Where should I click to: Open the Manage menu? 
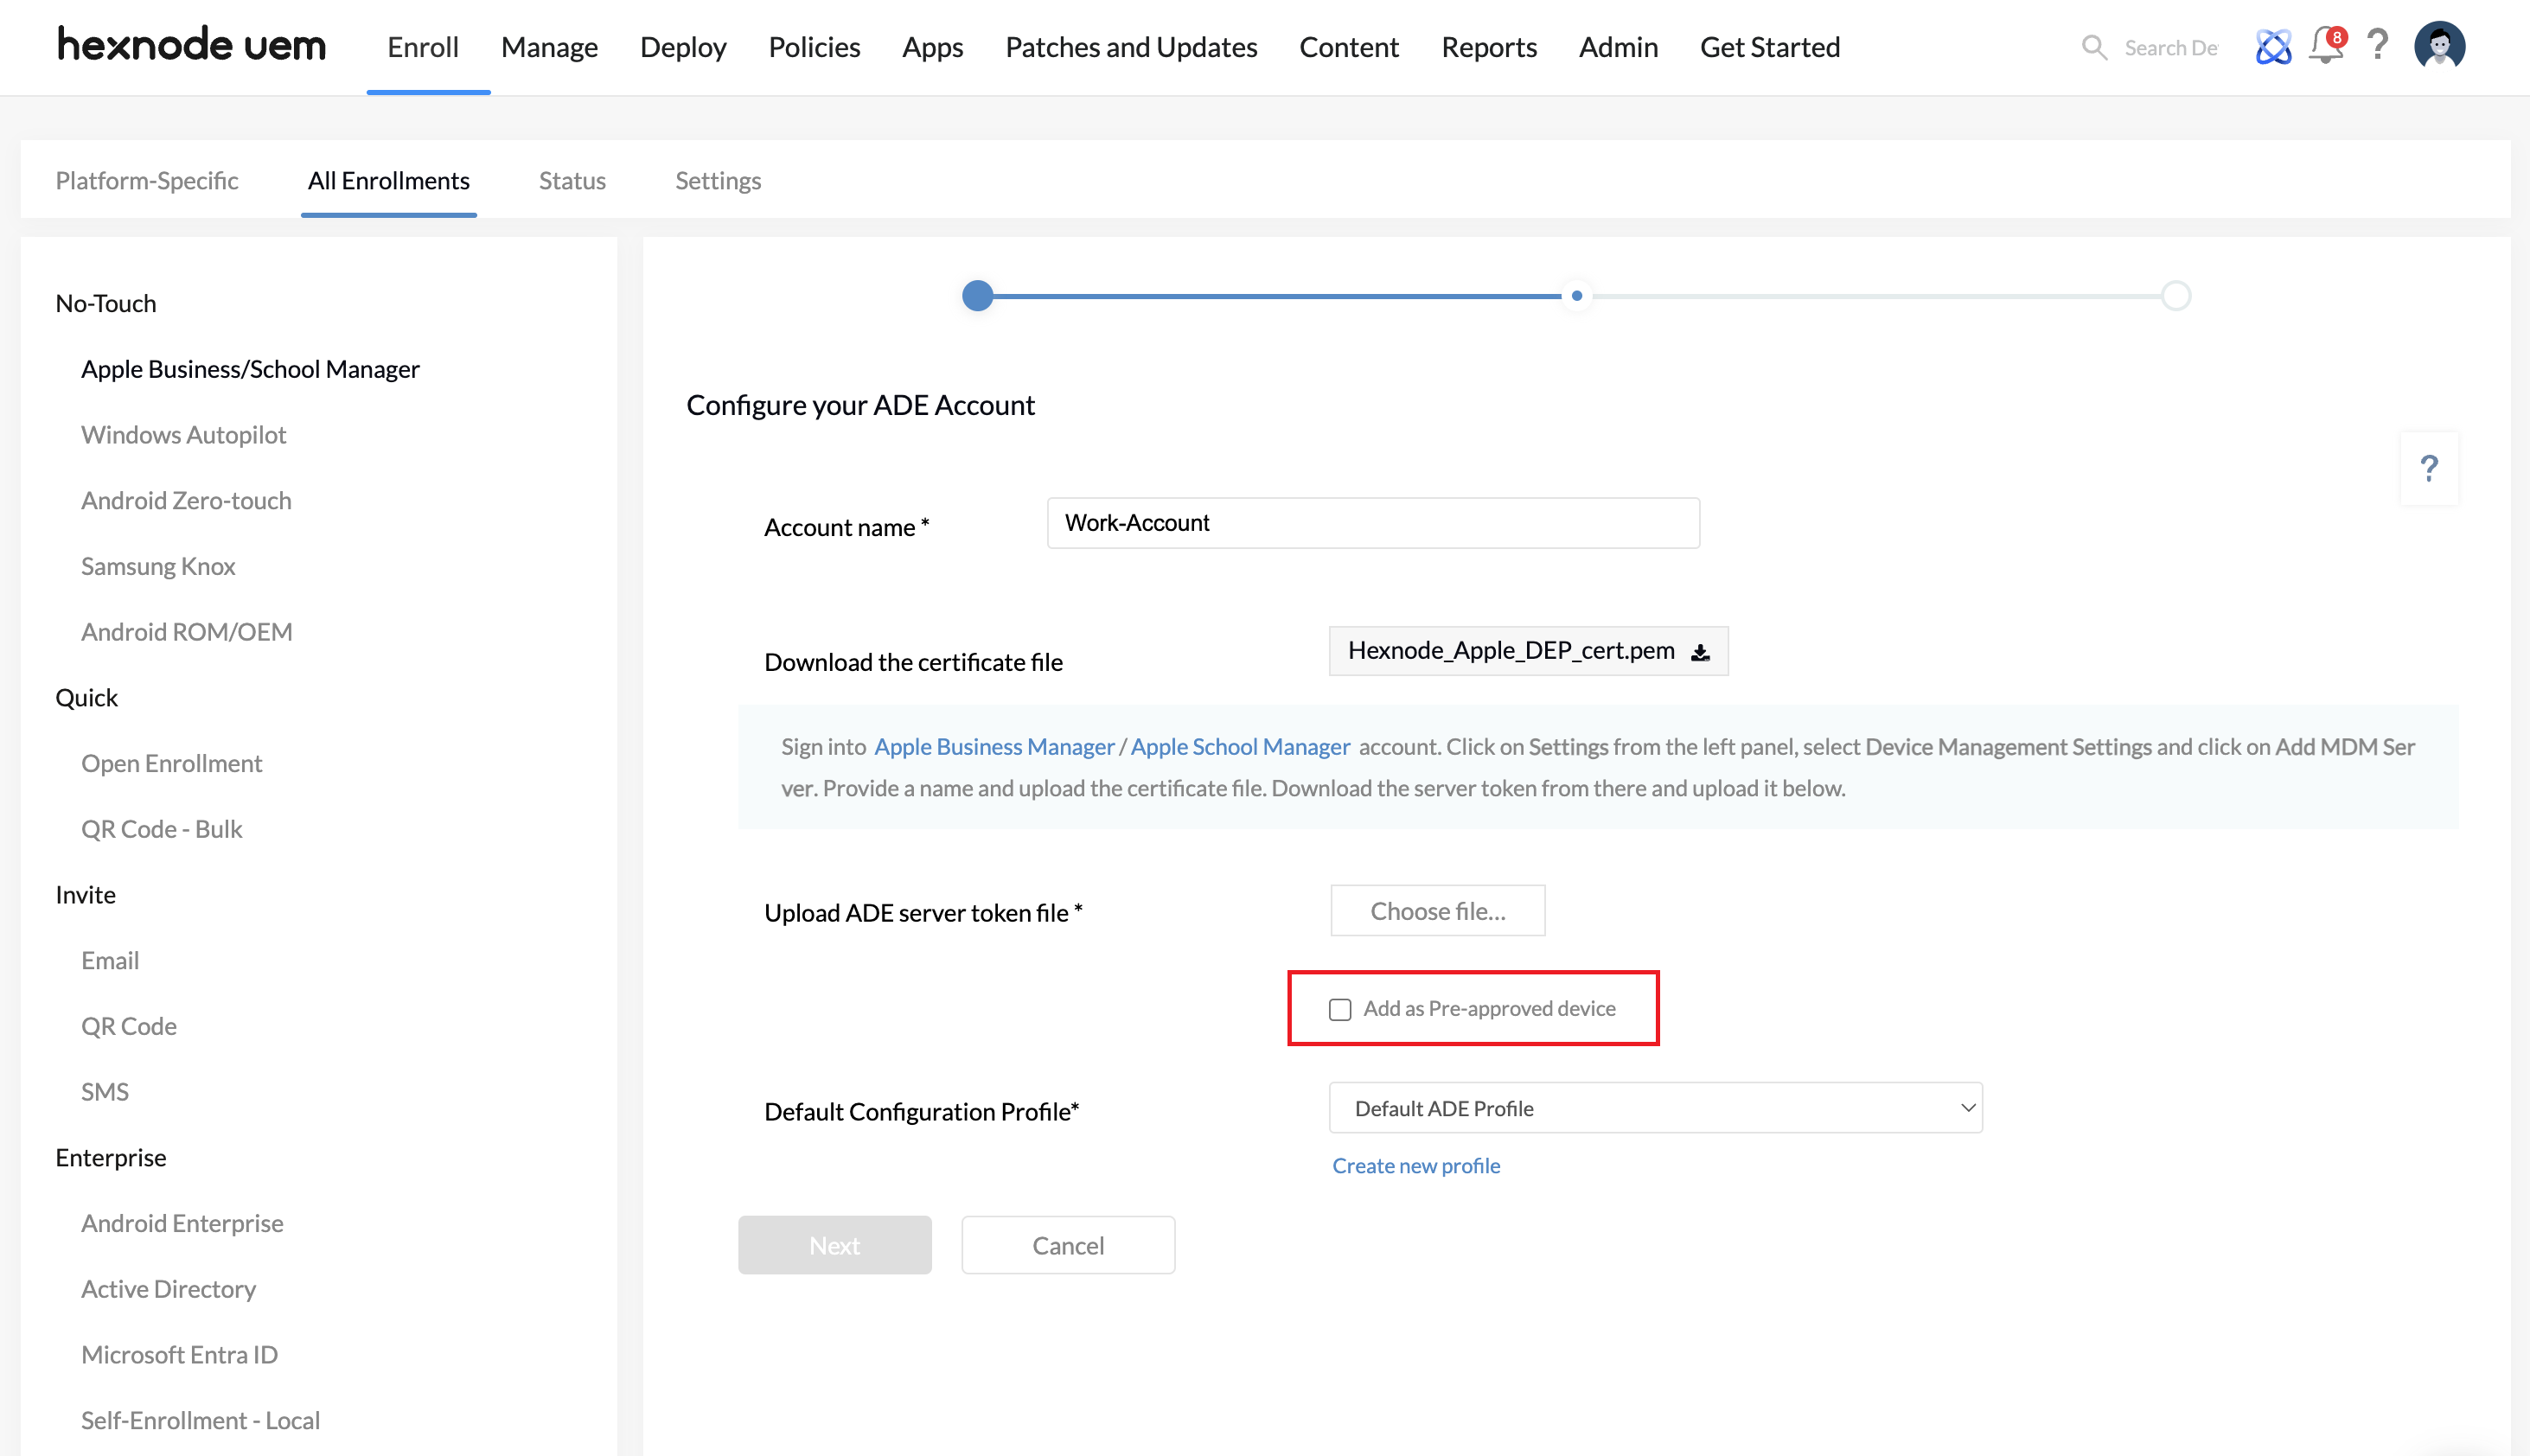click(549, 47)
